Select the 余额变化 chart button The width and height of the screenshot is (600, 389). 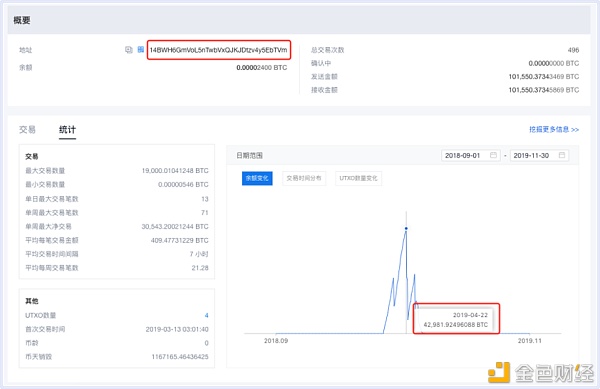[257, 178]
